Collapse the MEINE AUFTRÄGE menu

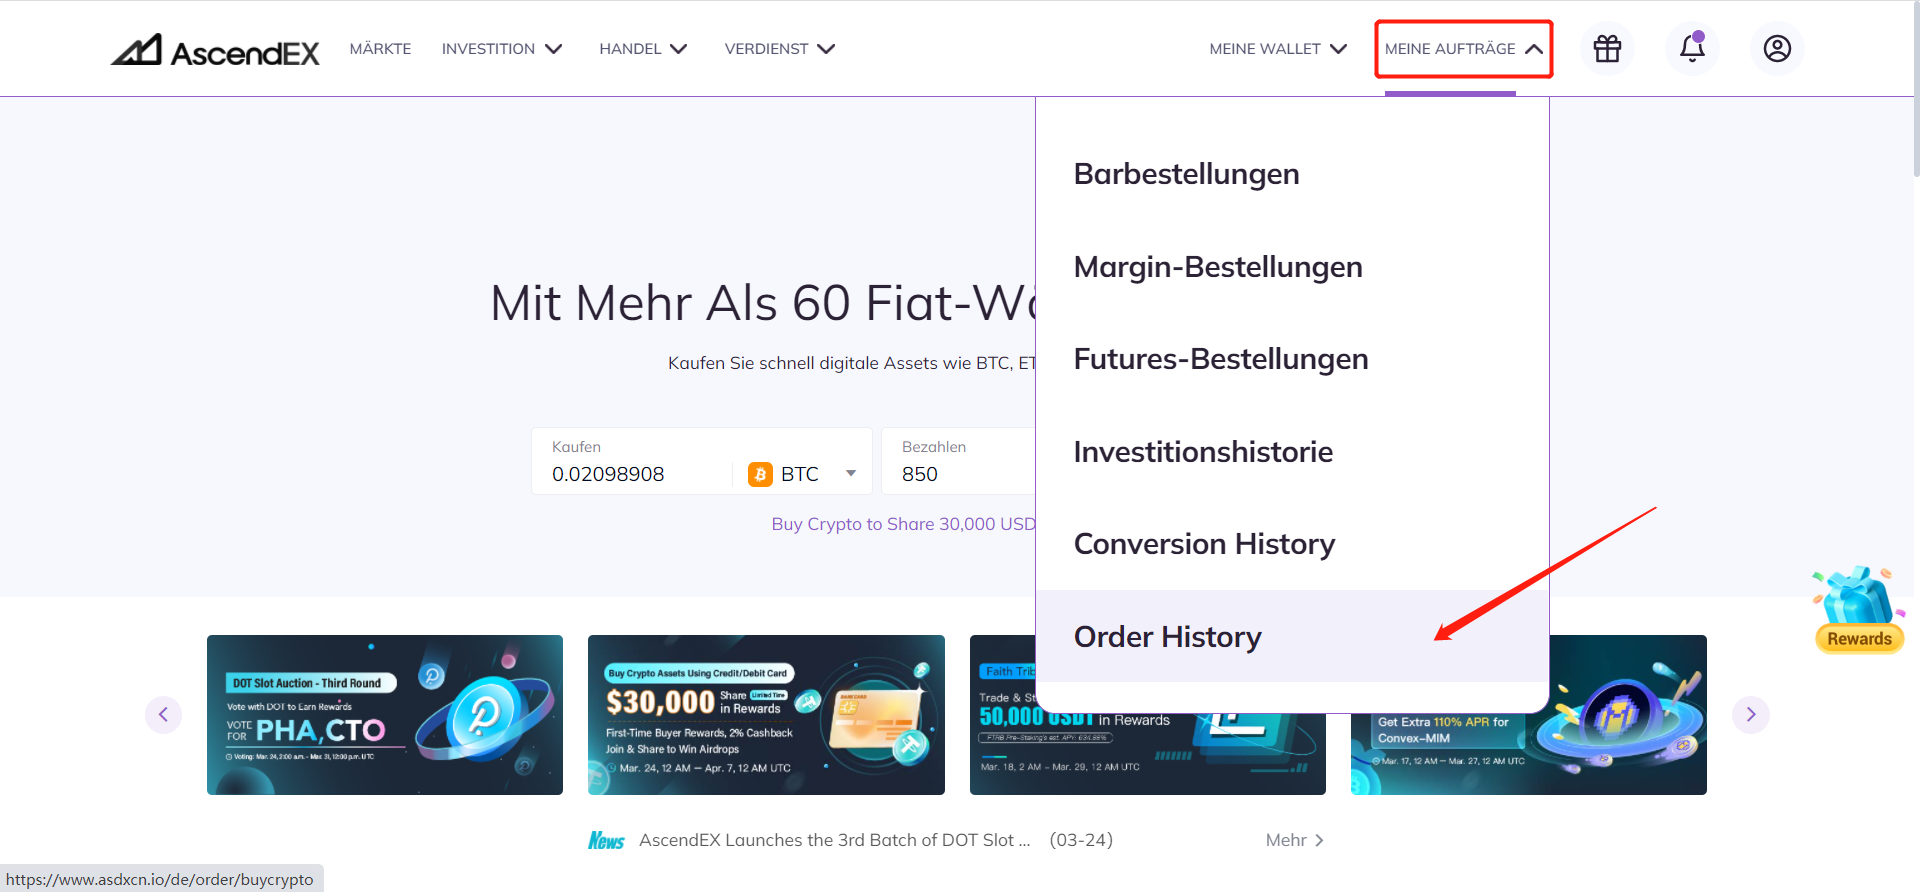[1463, 48]
